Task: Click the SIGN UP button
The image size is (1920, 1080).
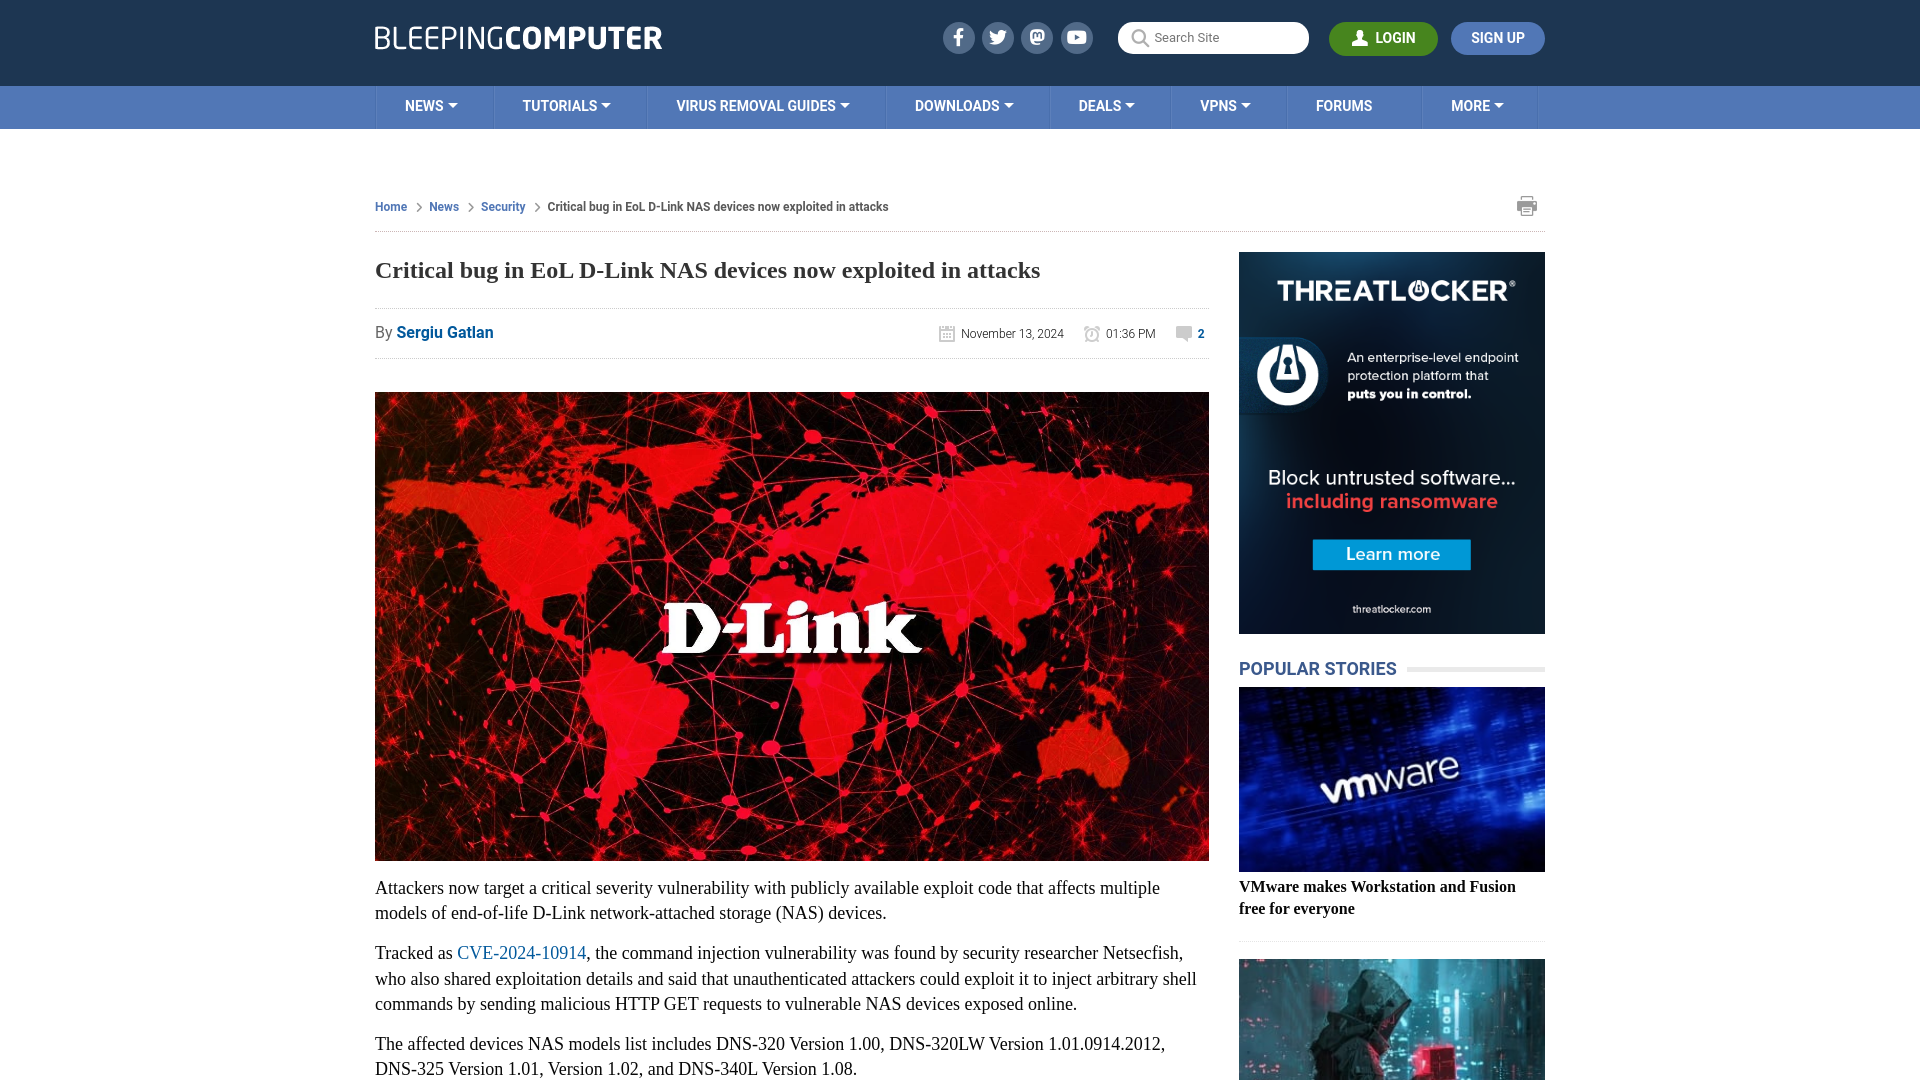Action: point(1497,38)
